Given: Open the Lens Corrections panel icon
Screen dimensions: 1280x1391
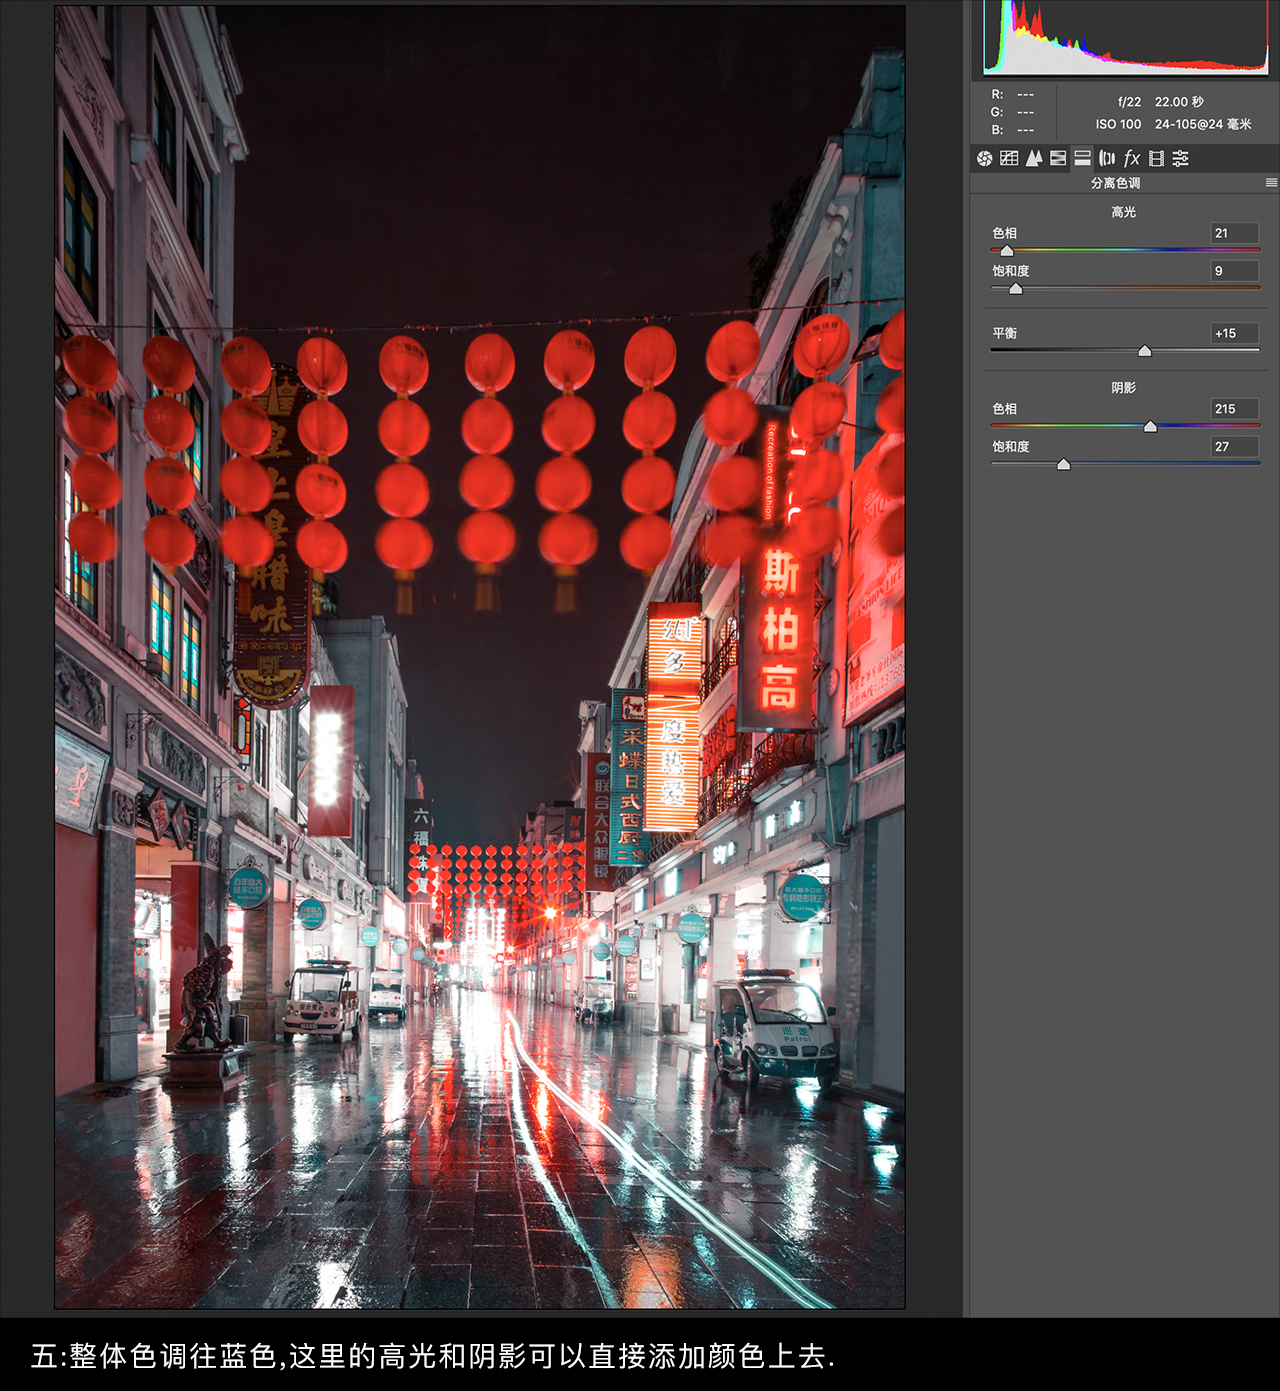Looking at the screenshot, I should coord(1107,158).
